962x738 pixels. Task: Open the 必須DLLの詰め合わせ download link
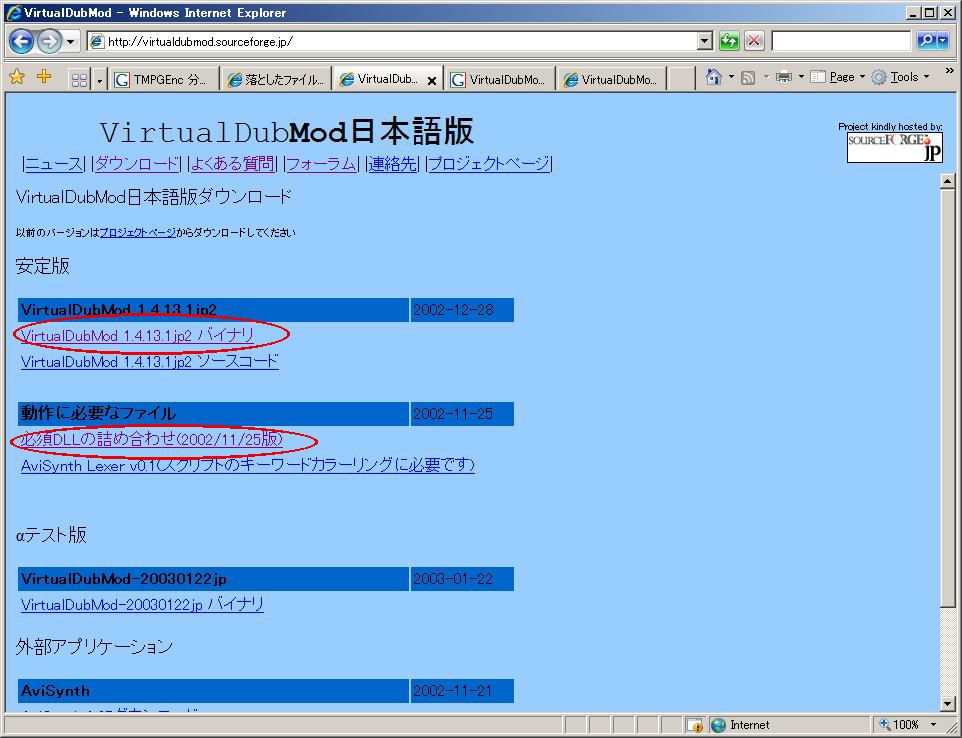(152, 440)
